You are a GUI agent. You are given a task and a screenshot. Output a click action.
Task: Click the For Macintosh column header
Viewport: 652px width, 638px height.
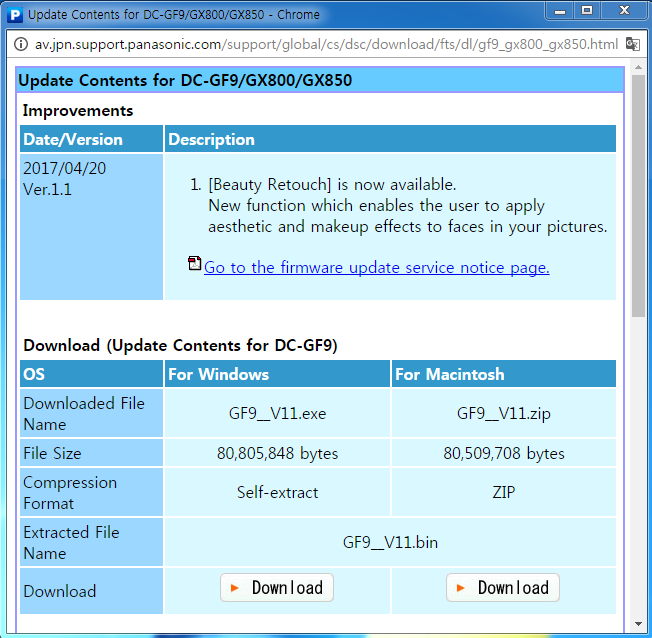tap(504, 374)
